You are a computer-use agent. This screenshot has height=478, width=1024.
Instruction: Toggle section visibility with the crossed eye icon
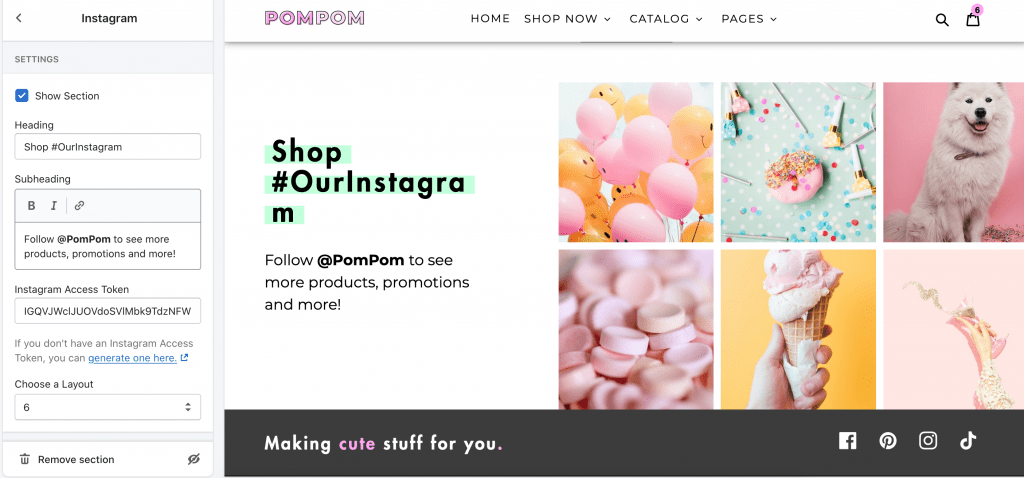[193, 459]
